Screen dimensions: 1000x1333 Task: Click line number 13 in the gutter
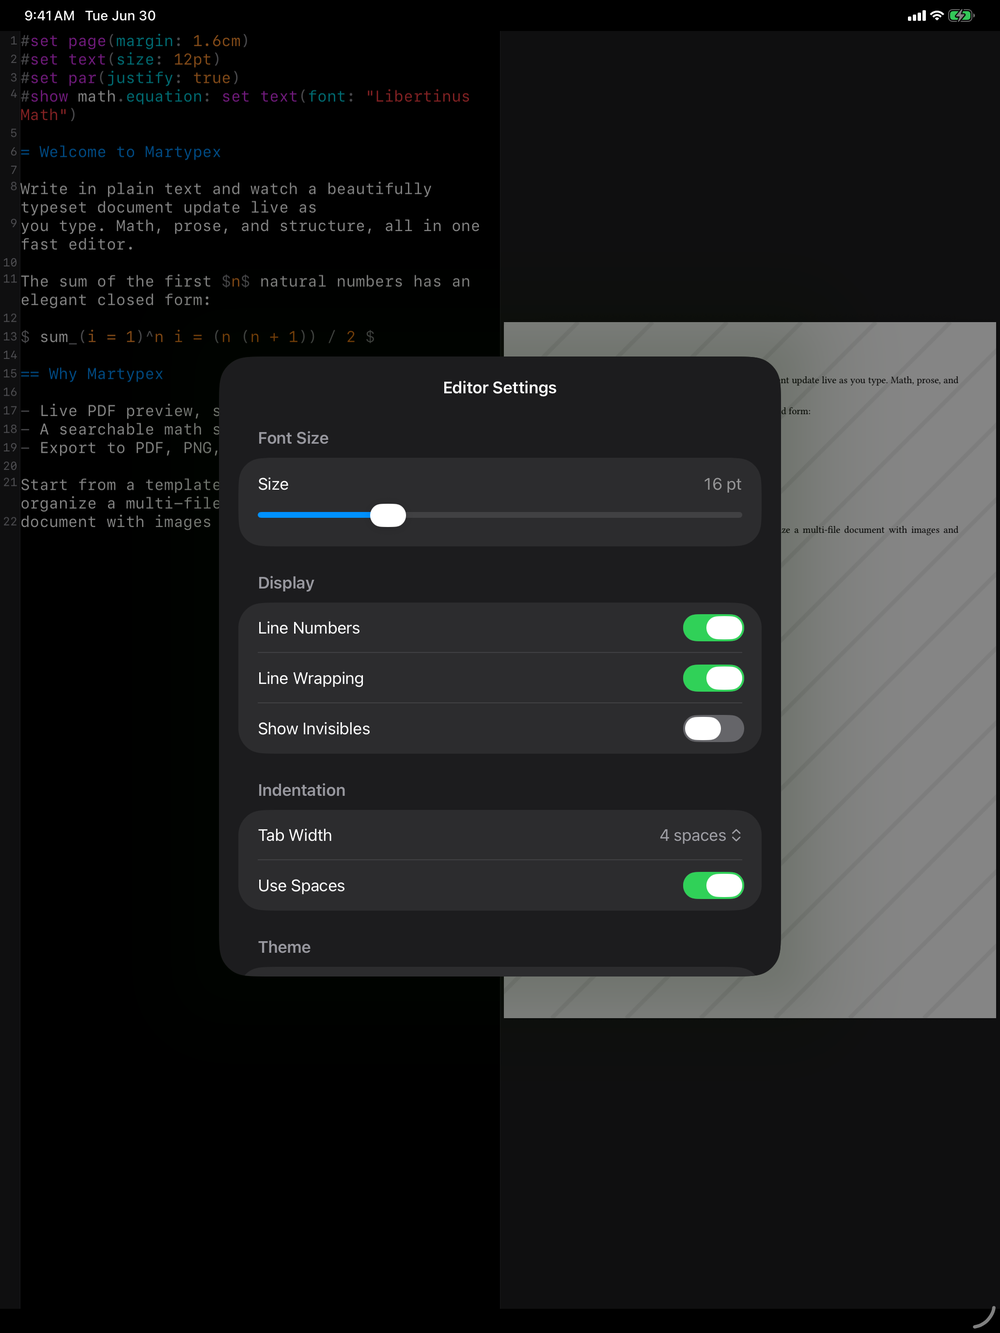pyautogui.click(x=10, y=337)
